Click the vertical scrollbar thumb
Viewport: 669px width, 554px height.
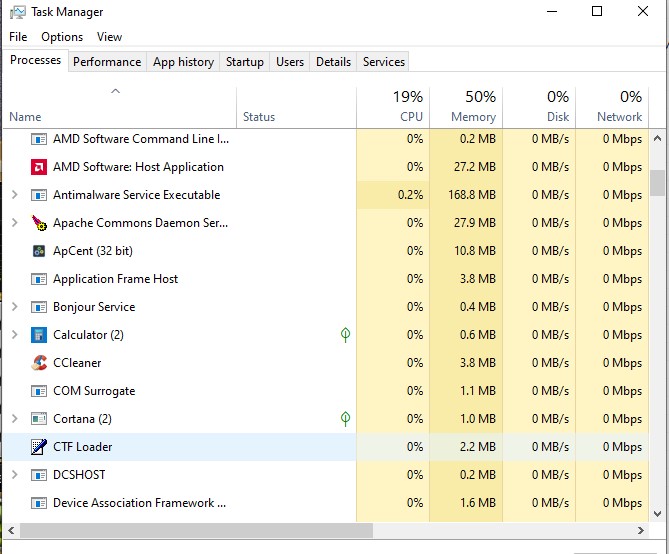[x=657, y=183]
